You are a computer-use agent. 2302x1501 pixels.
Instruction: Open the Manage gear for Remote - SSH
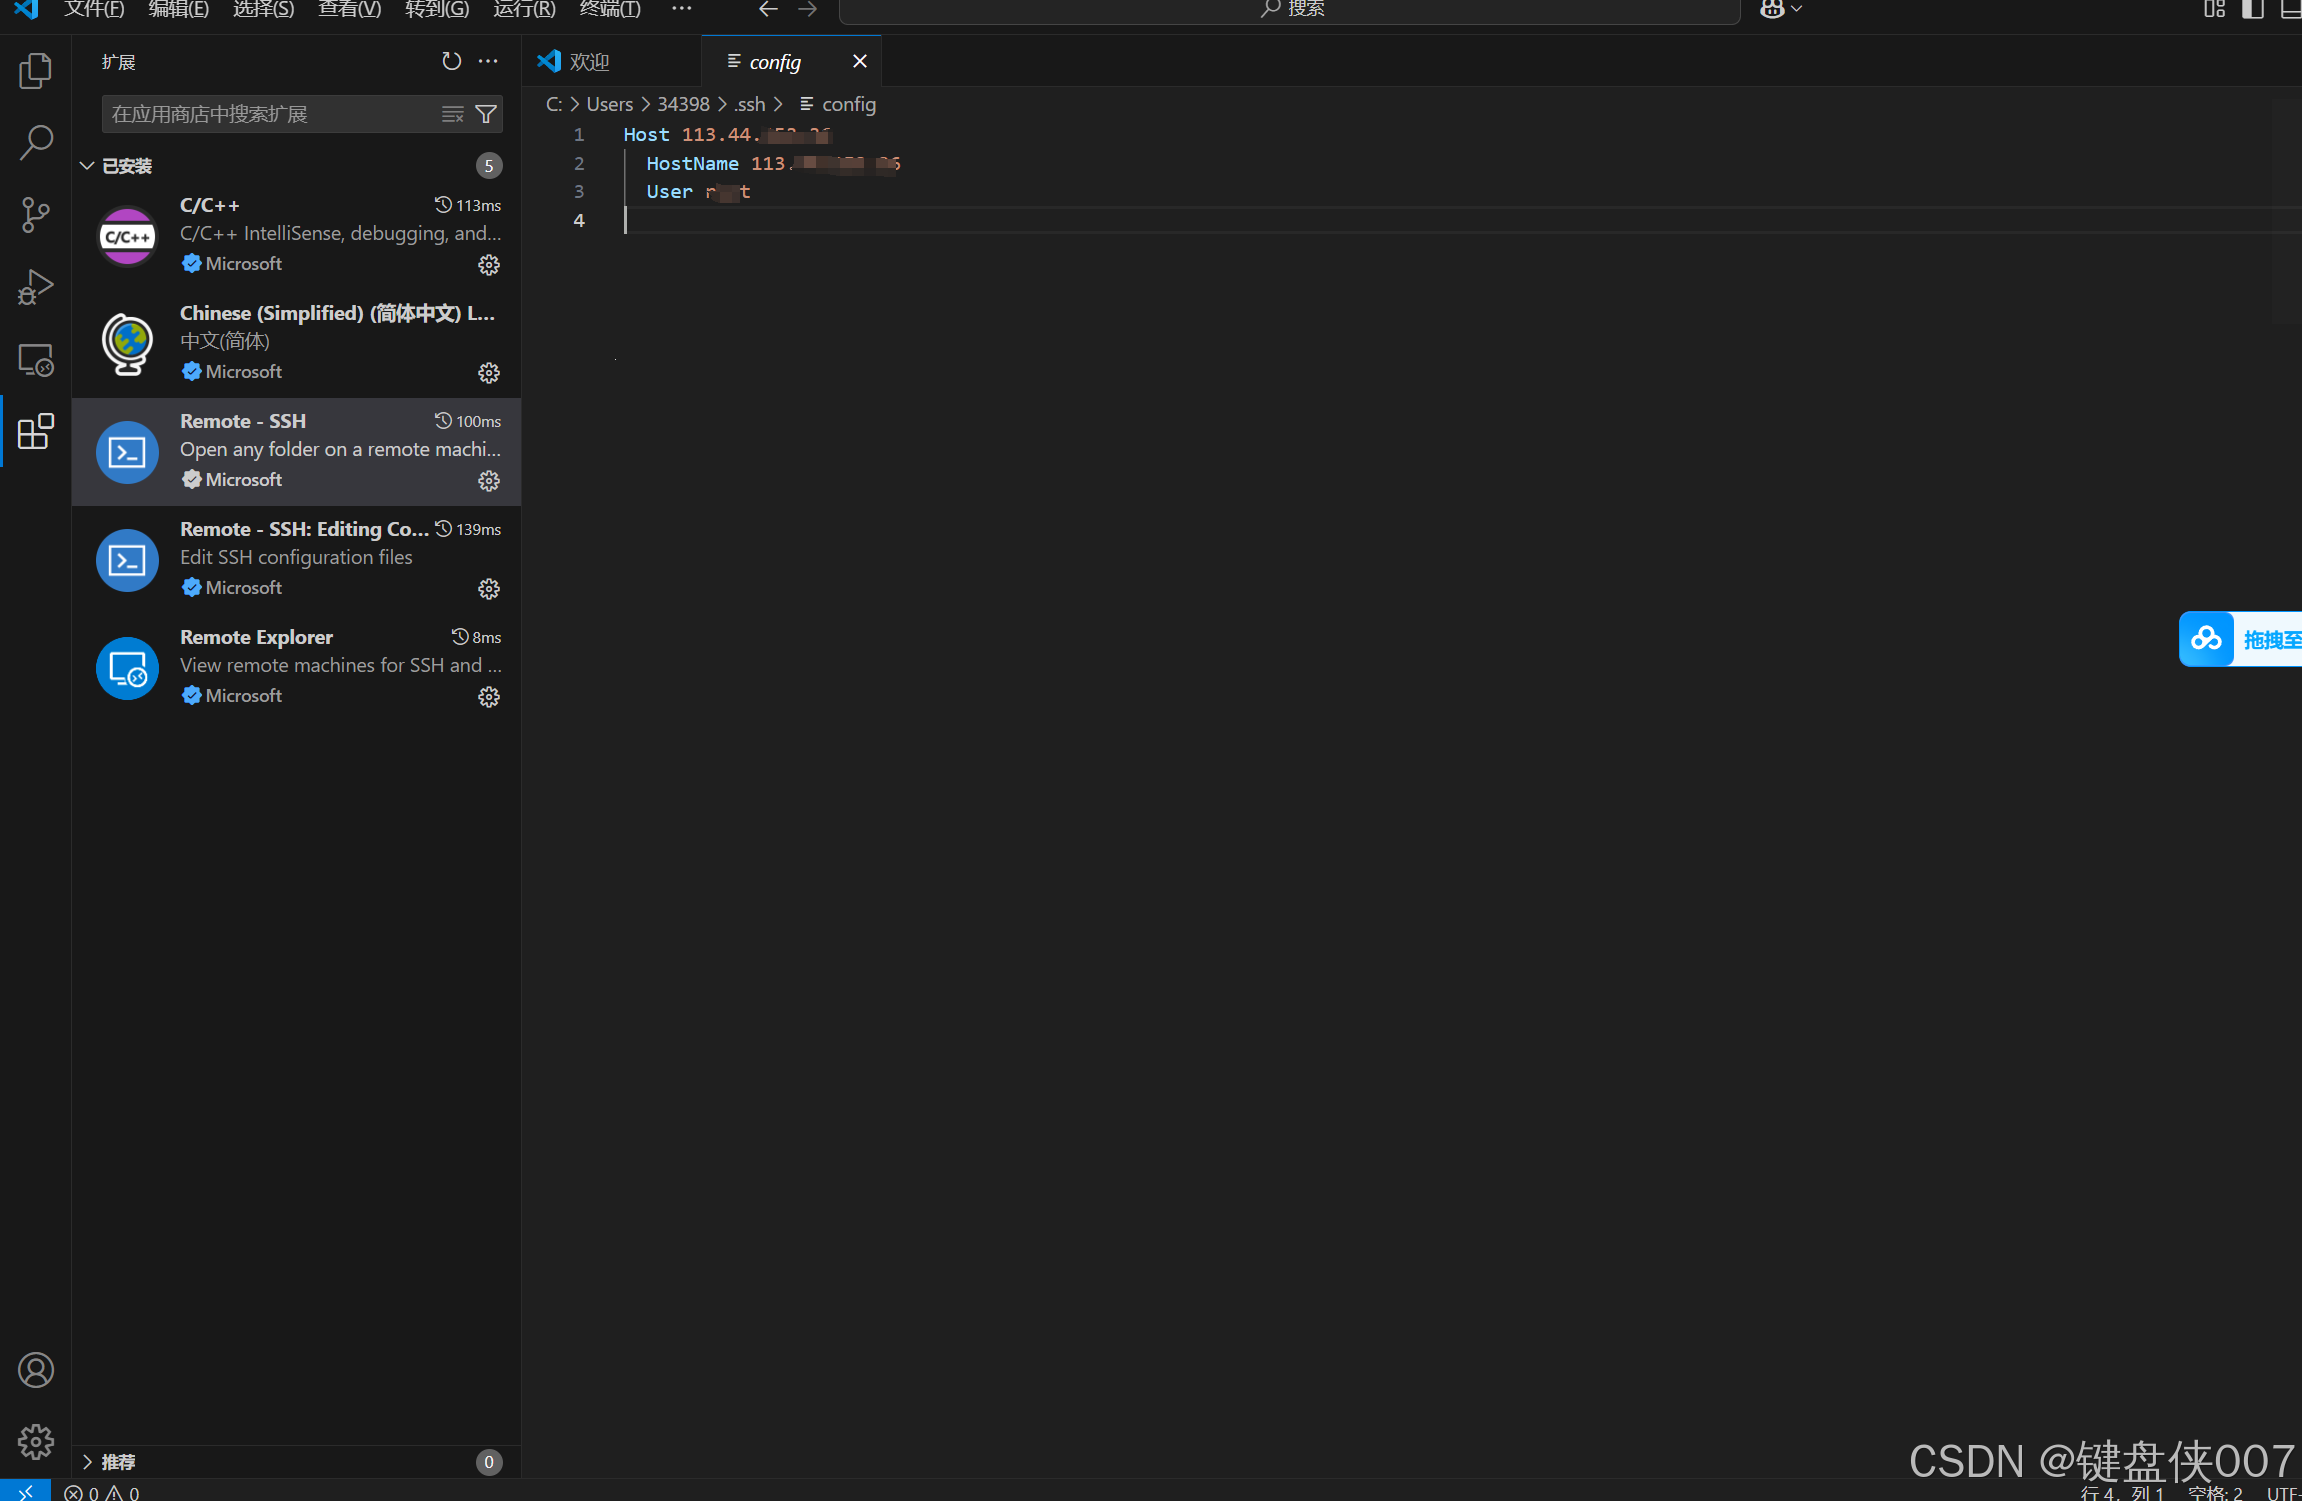click(x=488, y=481)
